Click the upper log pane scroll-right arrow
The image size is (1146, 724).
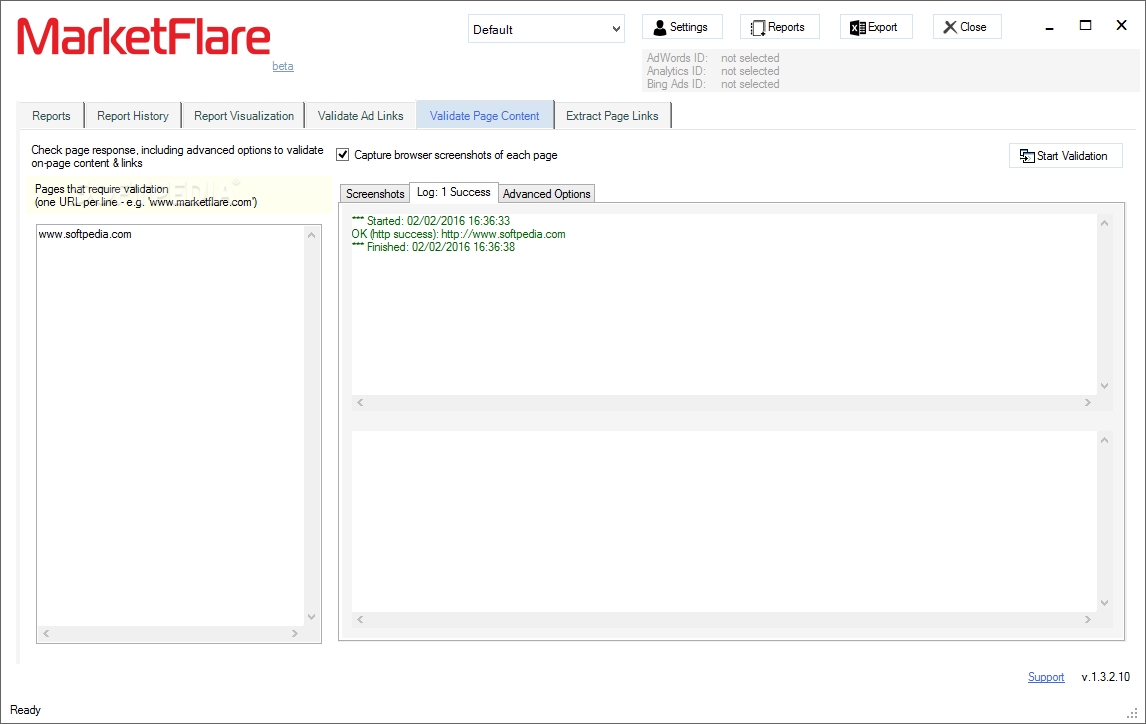click(x=1088, y=403)
